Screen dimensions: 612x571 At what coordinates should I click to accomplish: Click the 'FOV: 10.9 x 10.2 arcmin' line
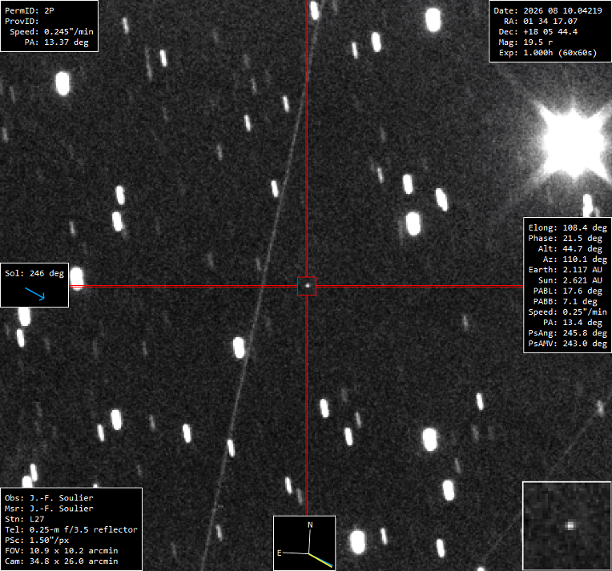tap(62, 551)
